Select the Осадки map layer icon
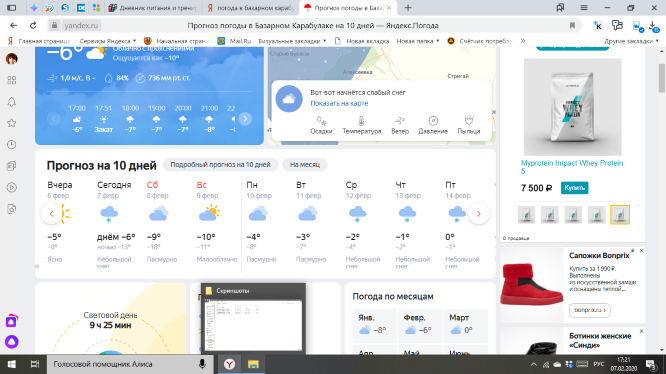This screenshot has height=374, width=666. [321, 121]
